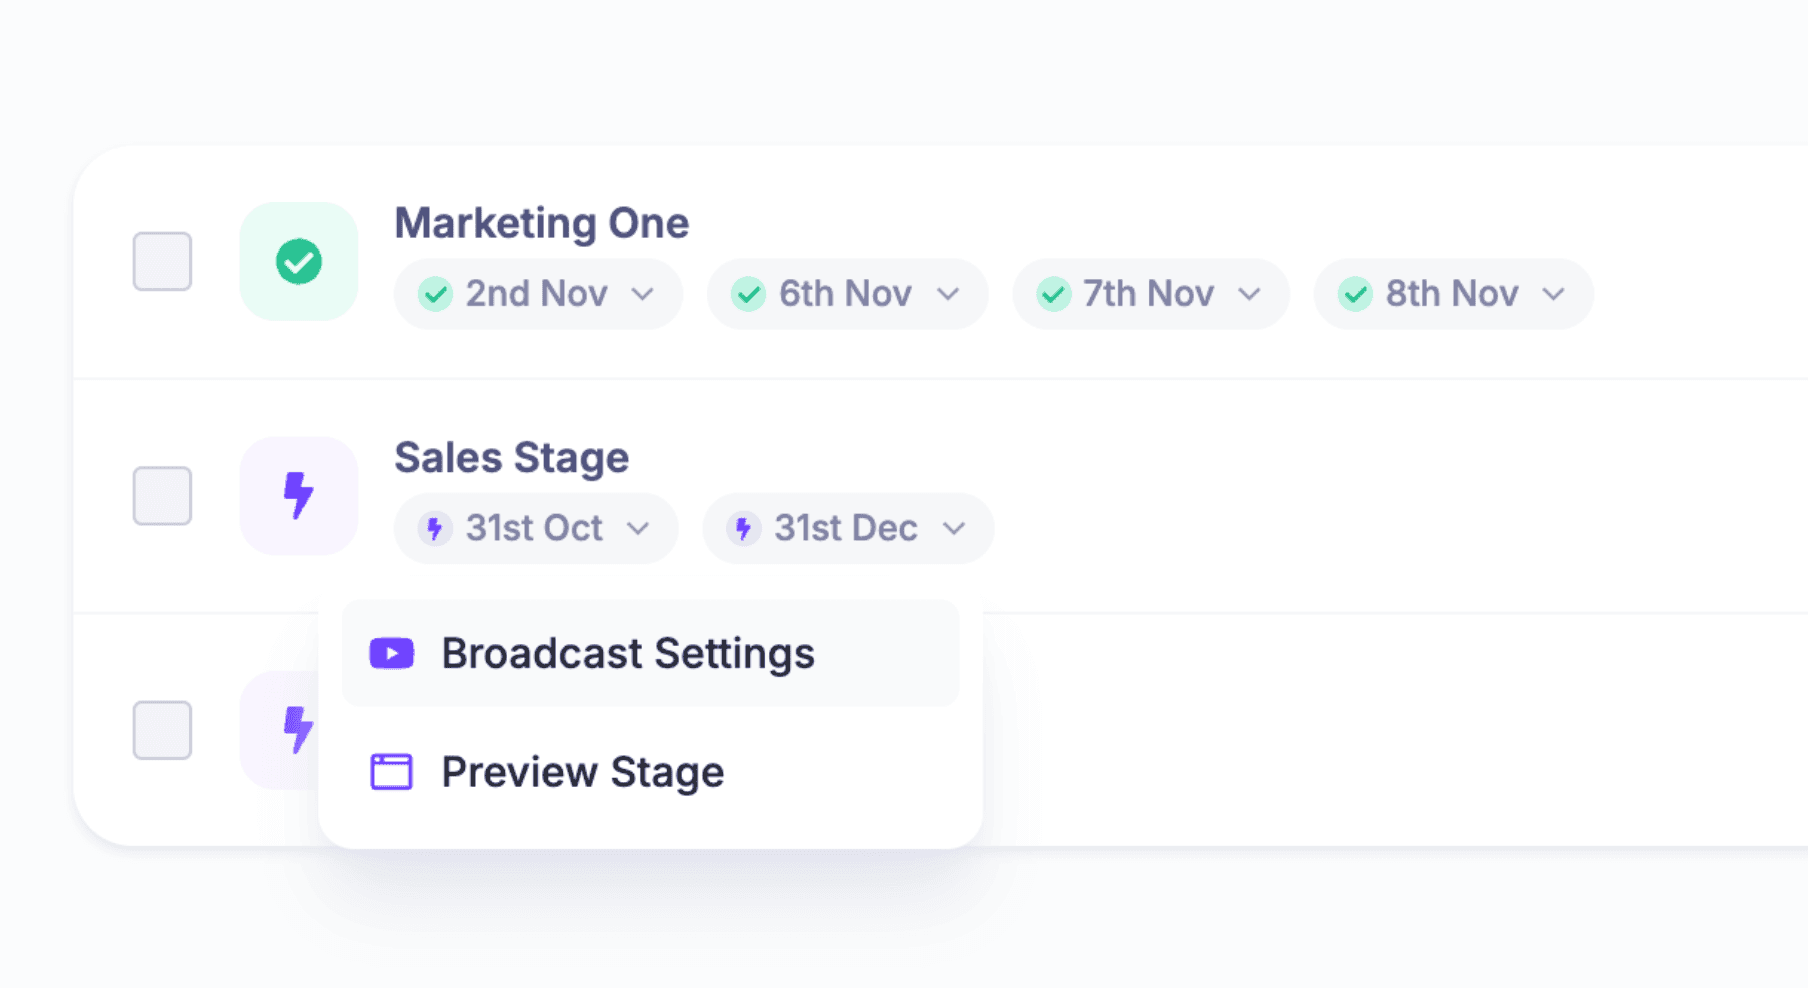This screenshot has width=1808, height=988.
Task: Check the checkbox for the Marketing One row
Action: [x=162, y=261]
